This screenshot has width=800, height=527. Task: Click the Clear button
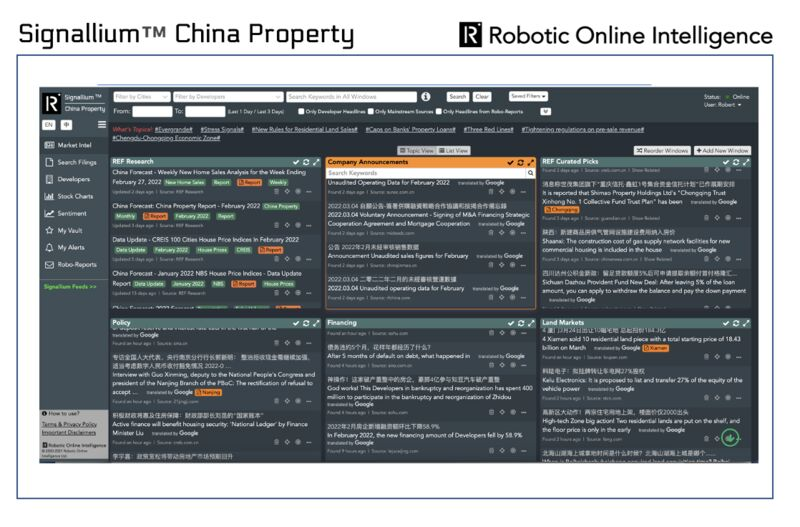482,96
